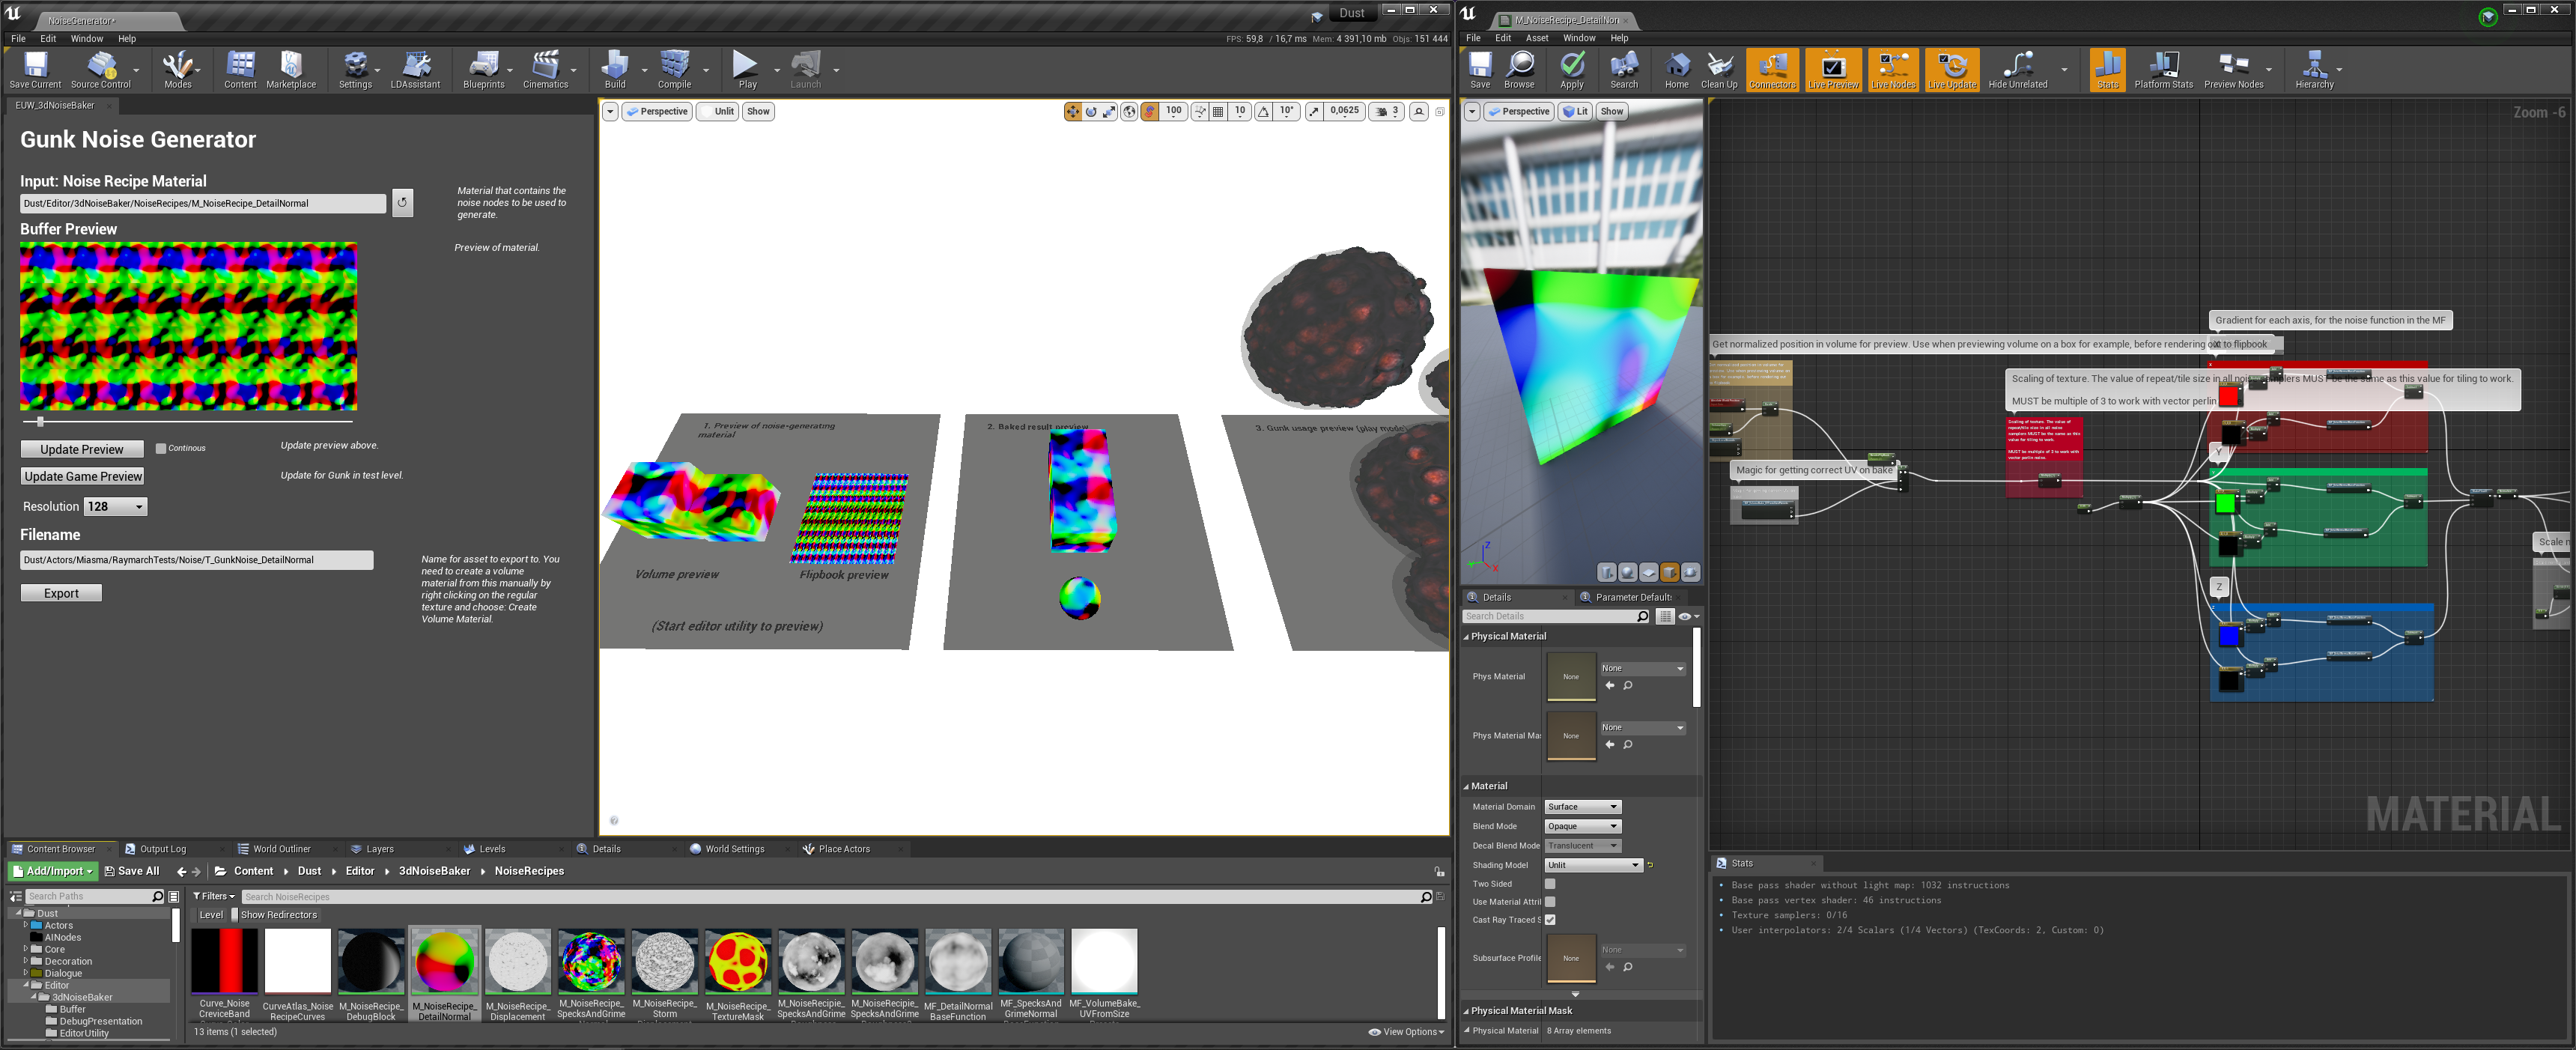Open the Phys Material None dropdown

click(x=1642, y=668)
